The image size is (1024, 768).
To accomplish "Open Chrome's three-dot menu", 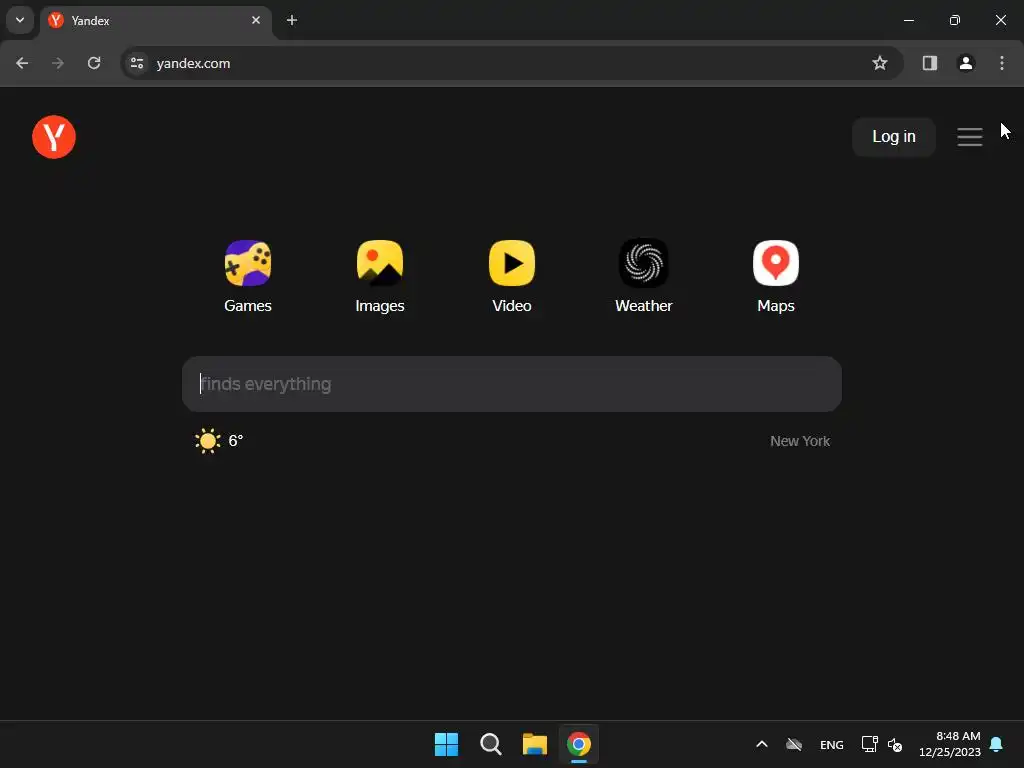I will (x=1002, y=63).
